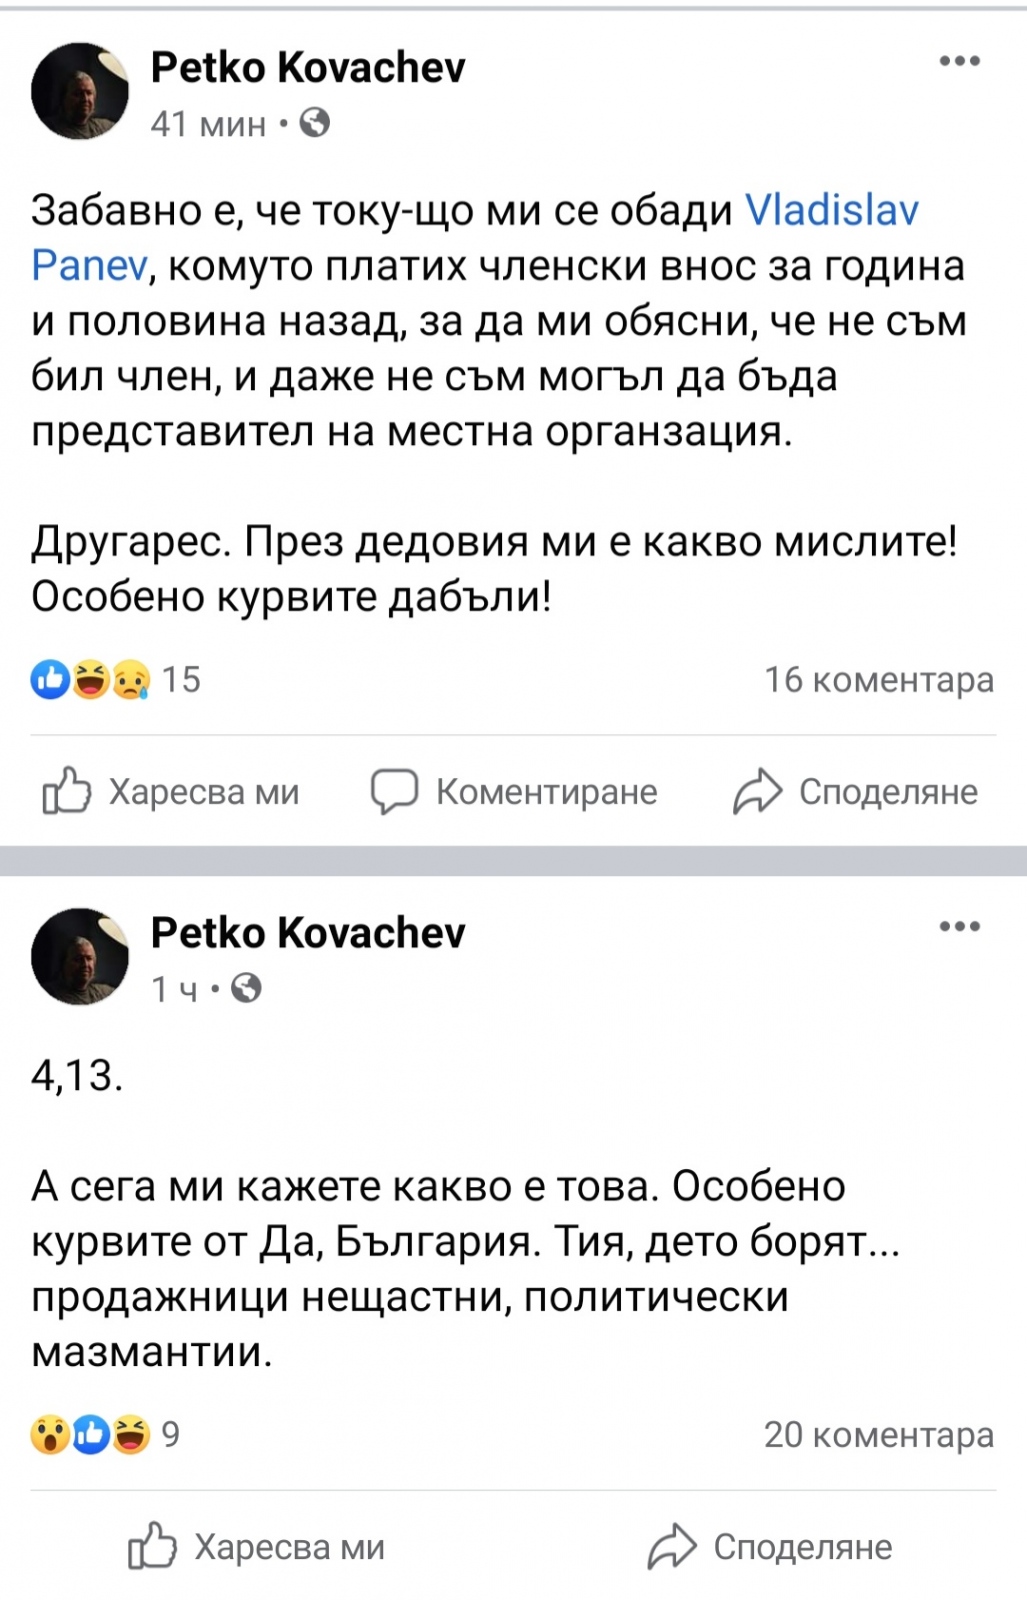Click the globe privacy icon on second post
This screenshot has width=1027, height=1600.
[246, 988]
